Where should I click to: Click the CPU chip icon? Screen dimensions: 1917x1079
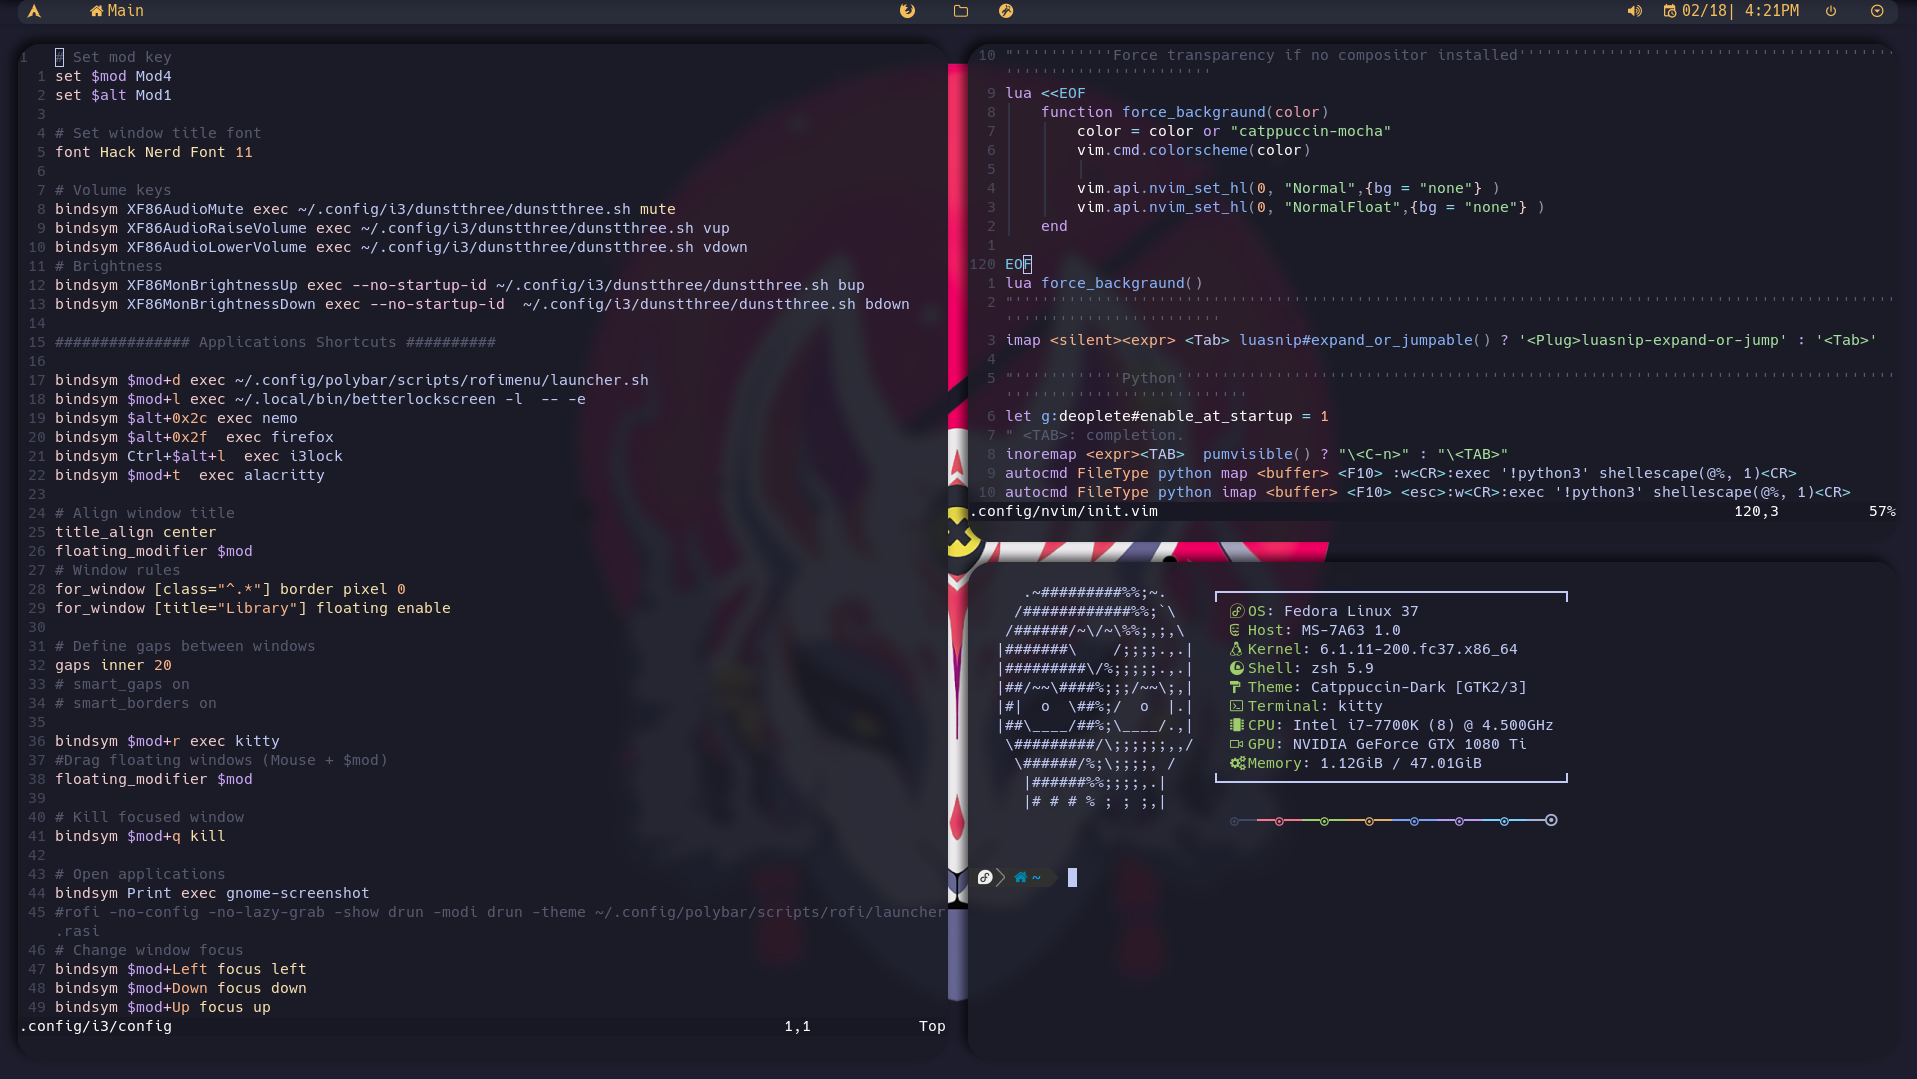coord(1236,725)
